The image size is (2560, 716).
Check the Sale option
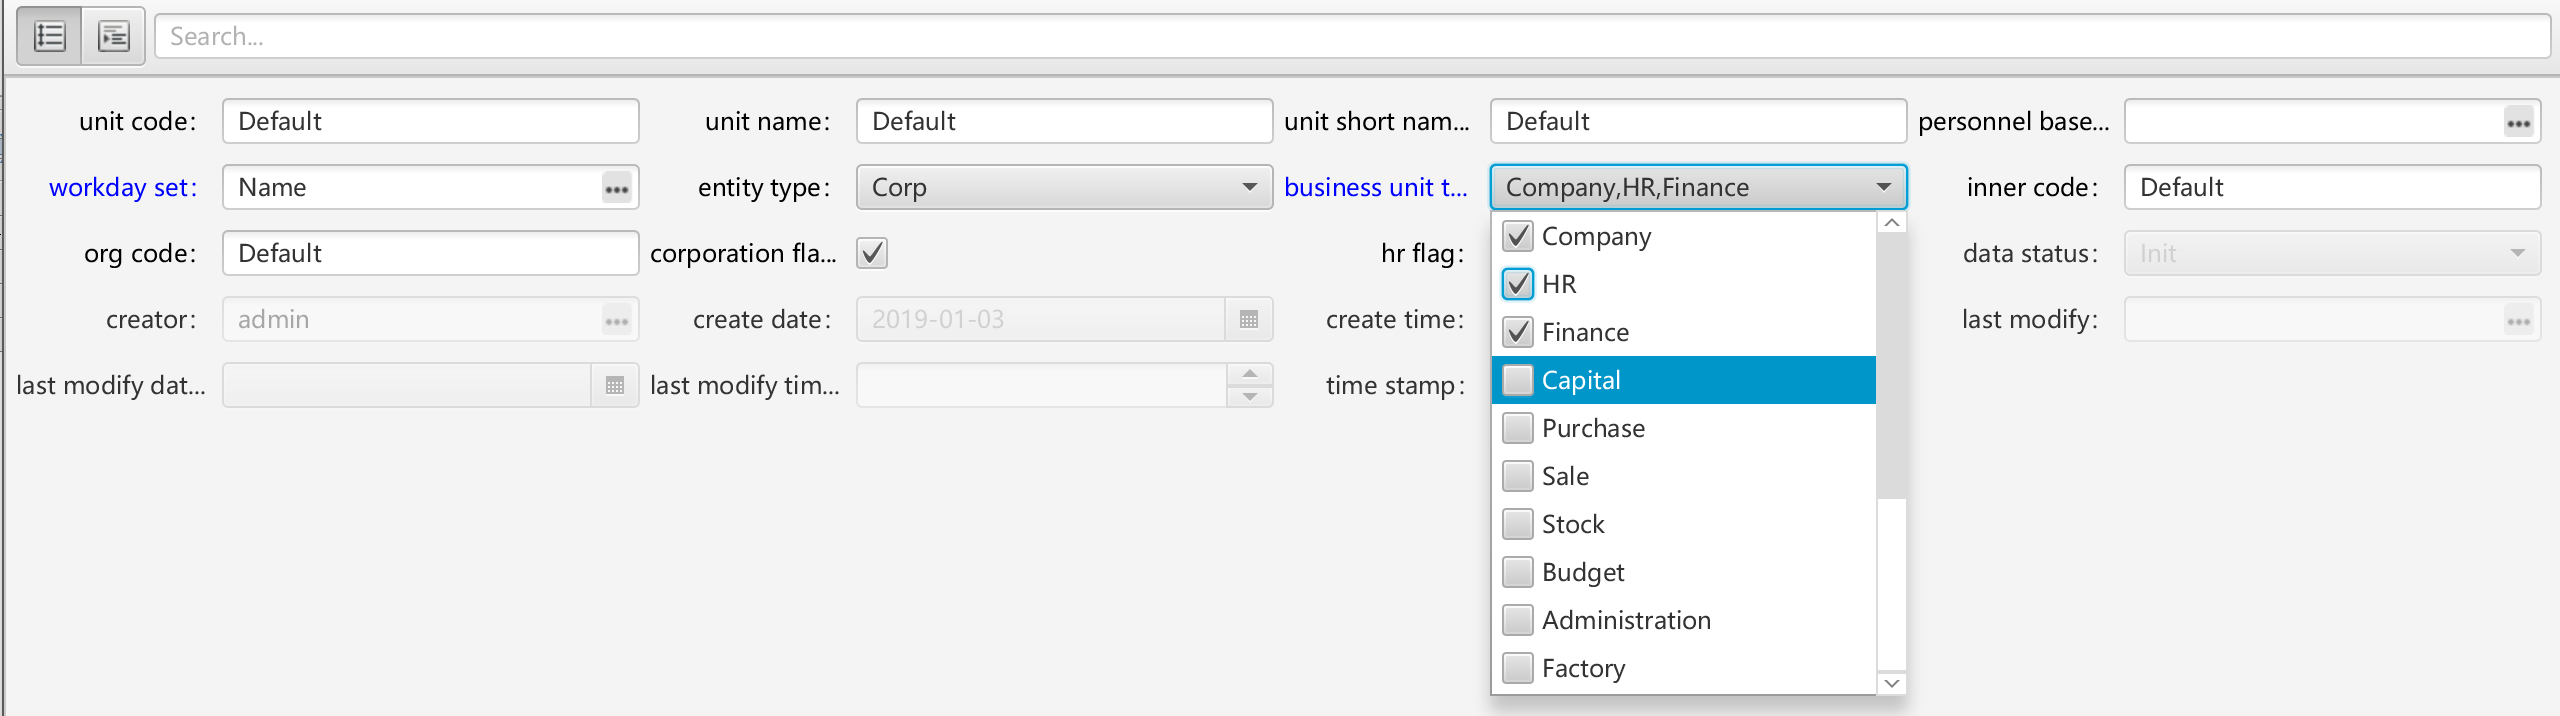pos(1518,476)
